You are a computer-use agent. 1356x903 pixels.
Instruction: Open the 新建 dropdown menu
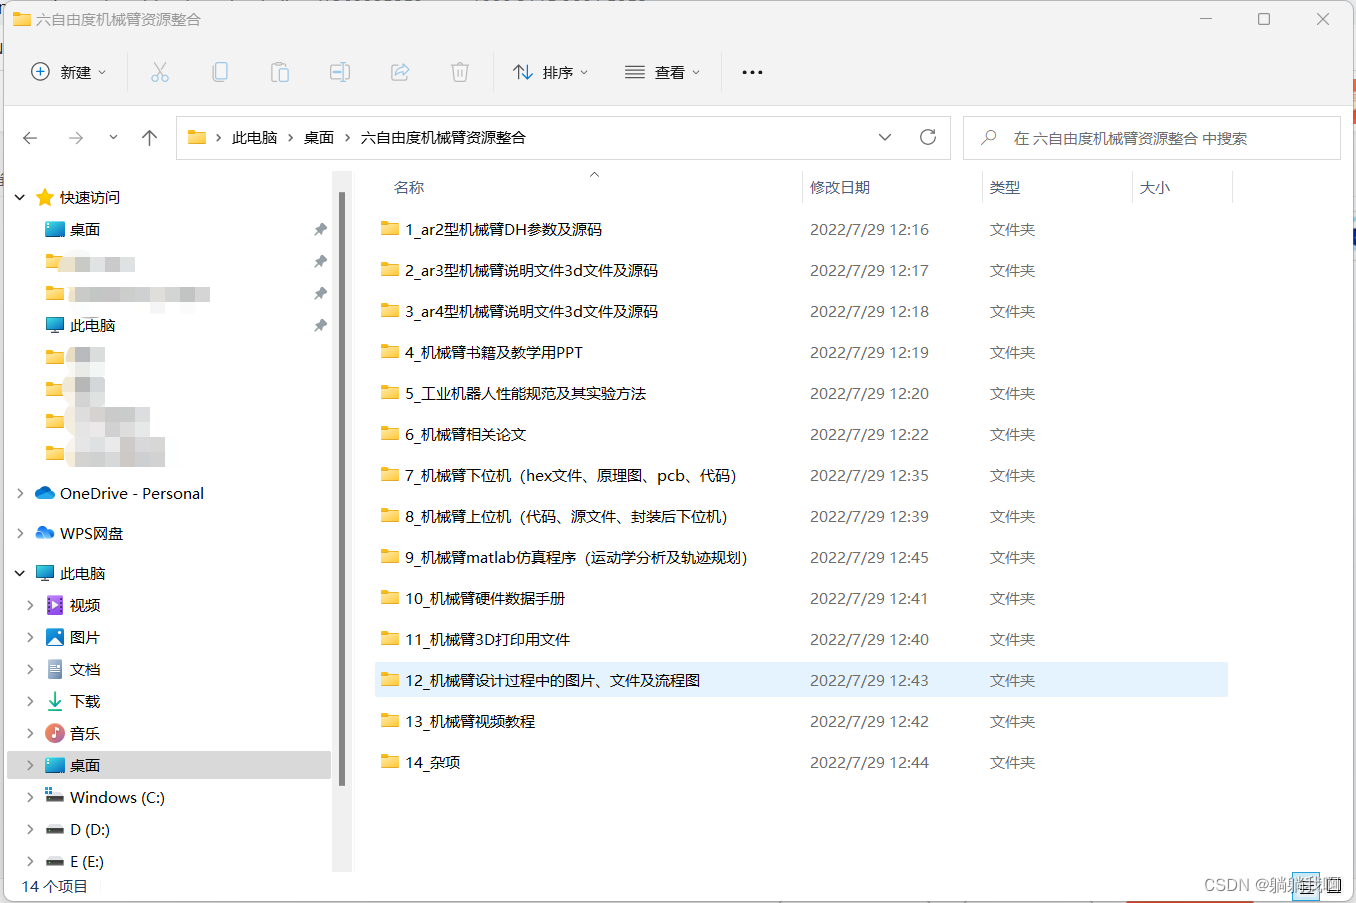(x=68, y=72)
